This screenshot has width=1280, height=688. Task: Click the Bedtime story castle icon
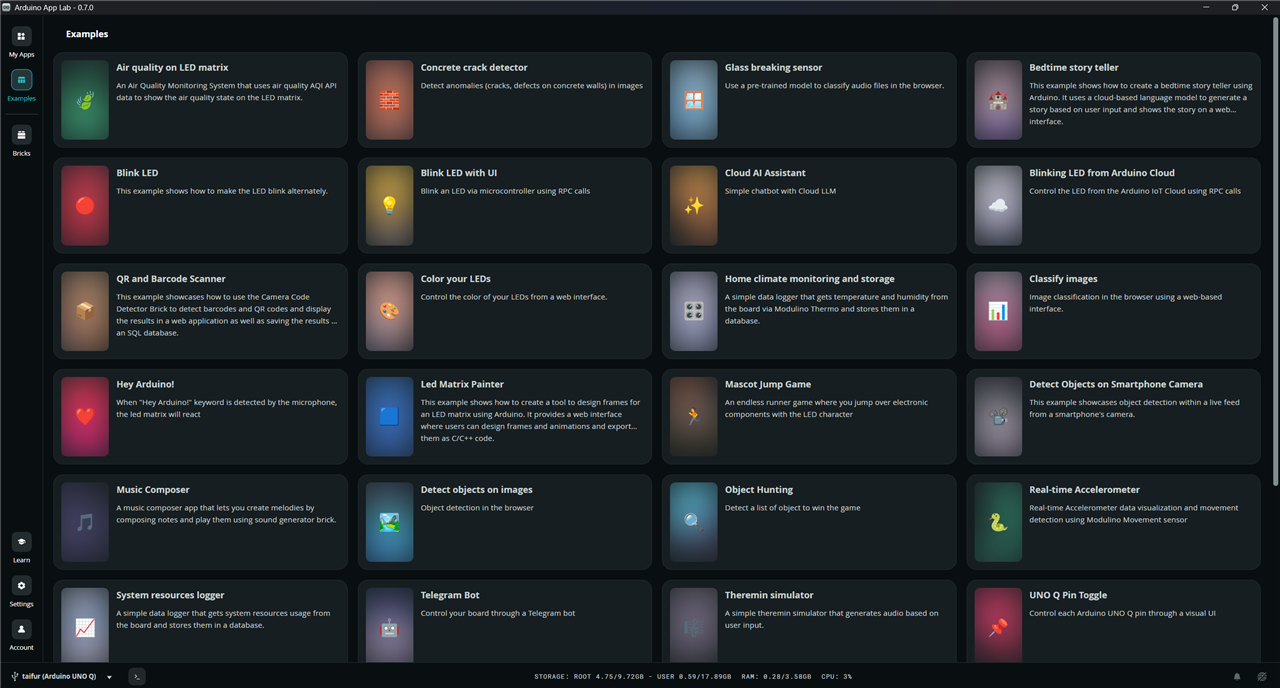(998, 100)
